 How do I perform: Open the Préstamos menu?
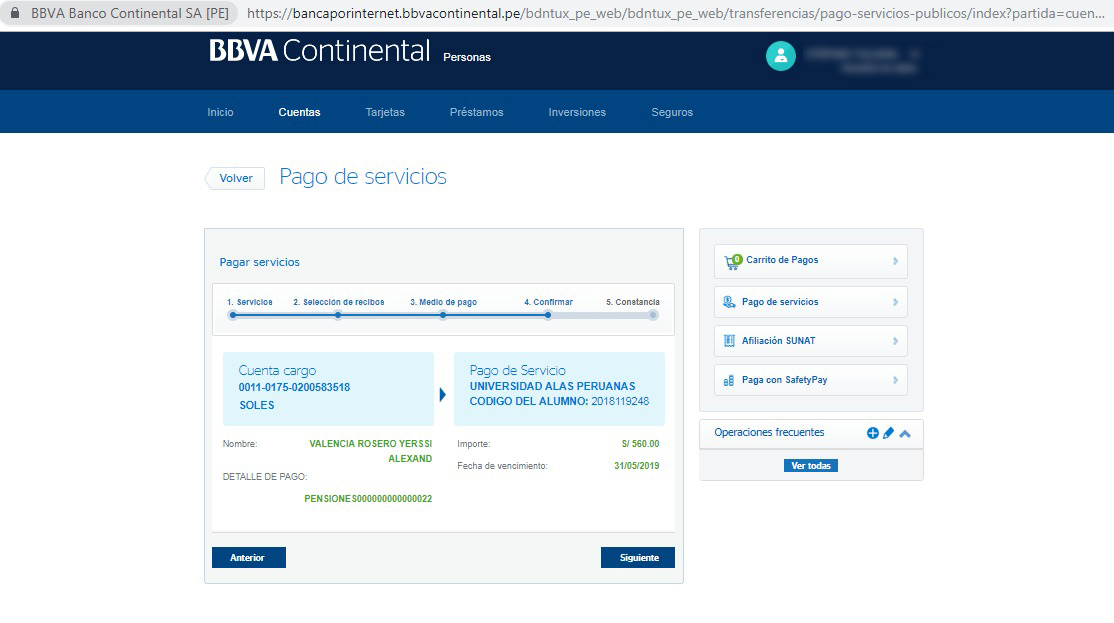(x=476, y=112)
